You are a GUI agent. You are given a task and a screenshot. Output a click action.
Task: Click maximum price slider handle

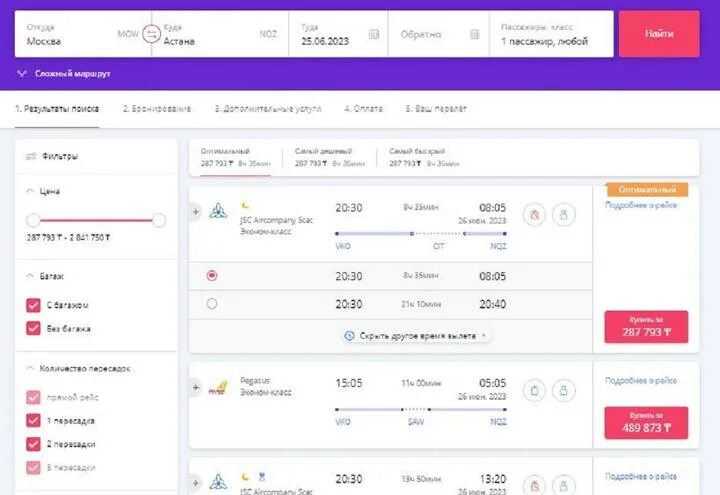tap(159, 220)
